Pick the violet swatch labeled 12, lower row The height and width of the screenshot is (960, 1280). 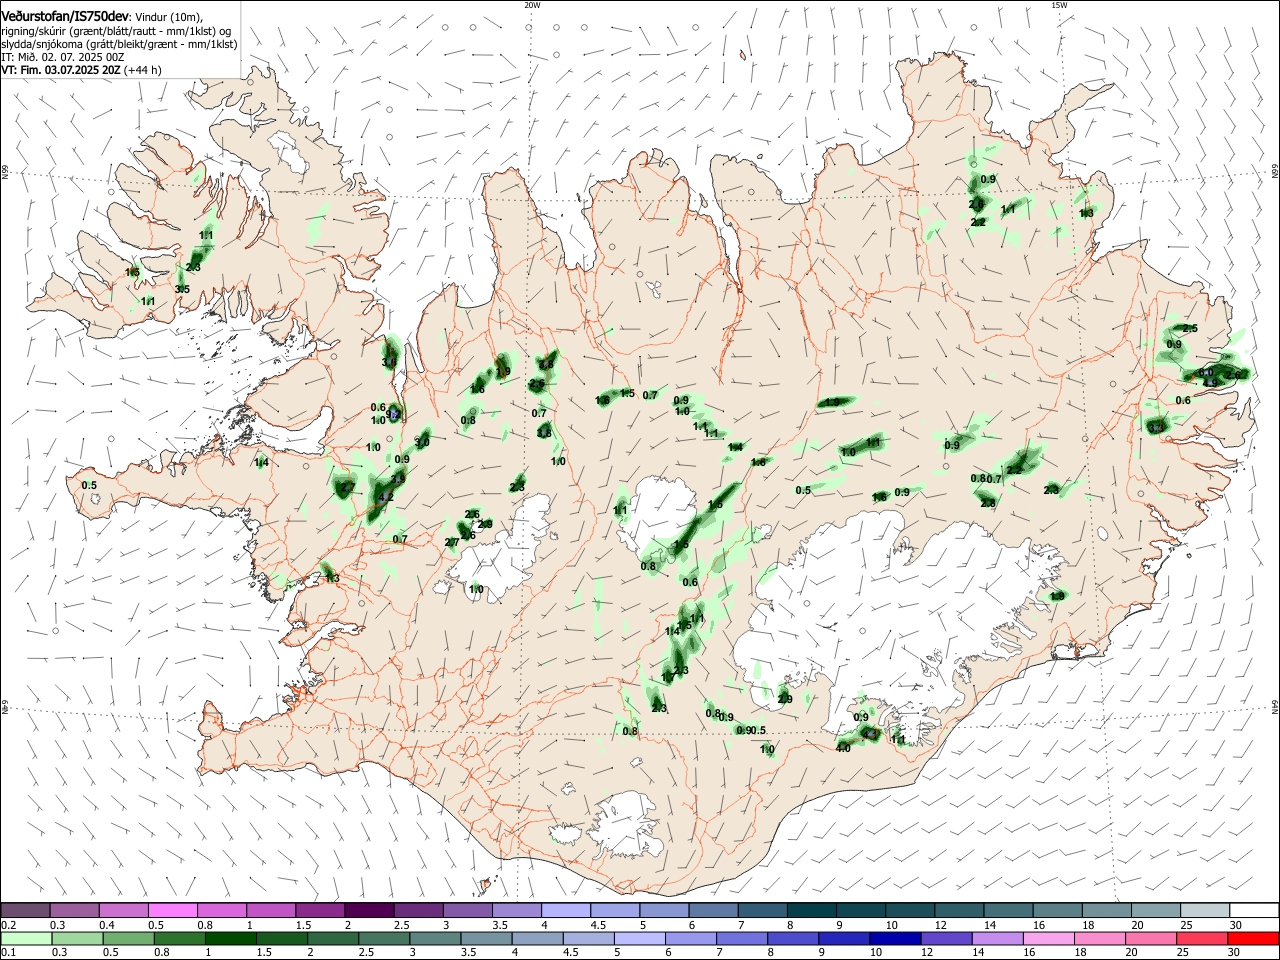click(946, 938)
